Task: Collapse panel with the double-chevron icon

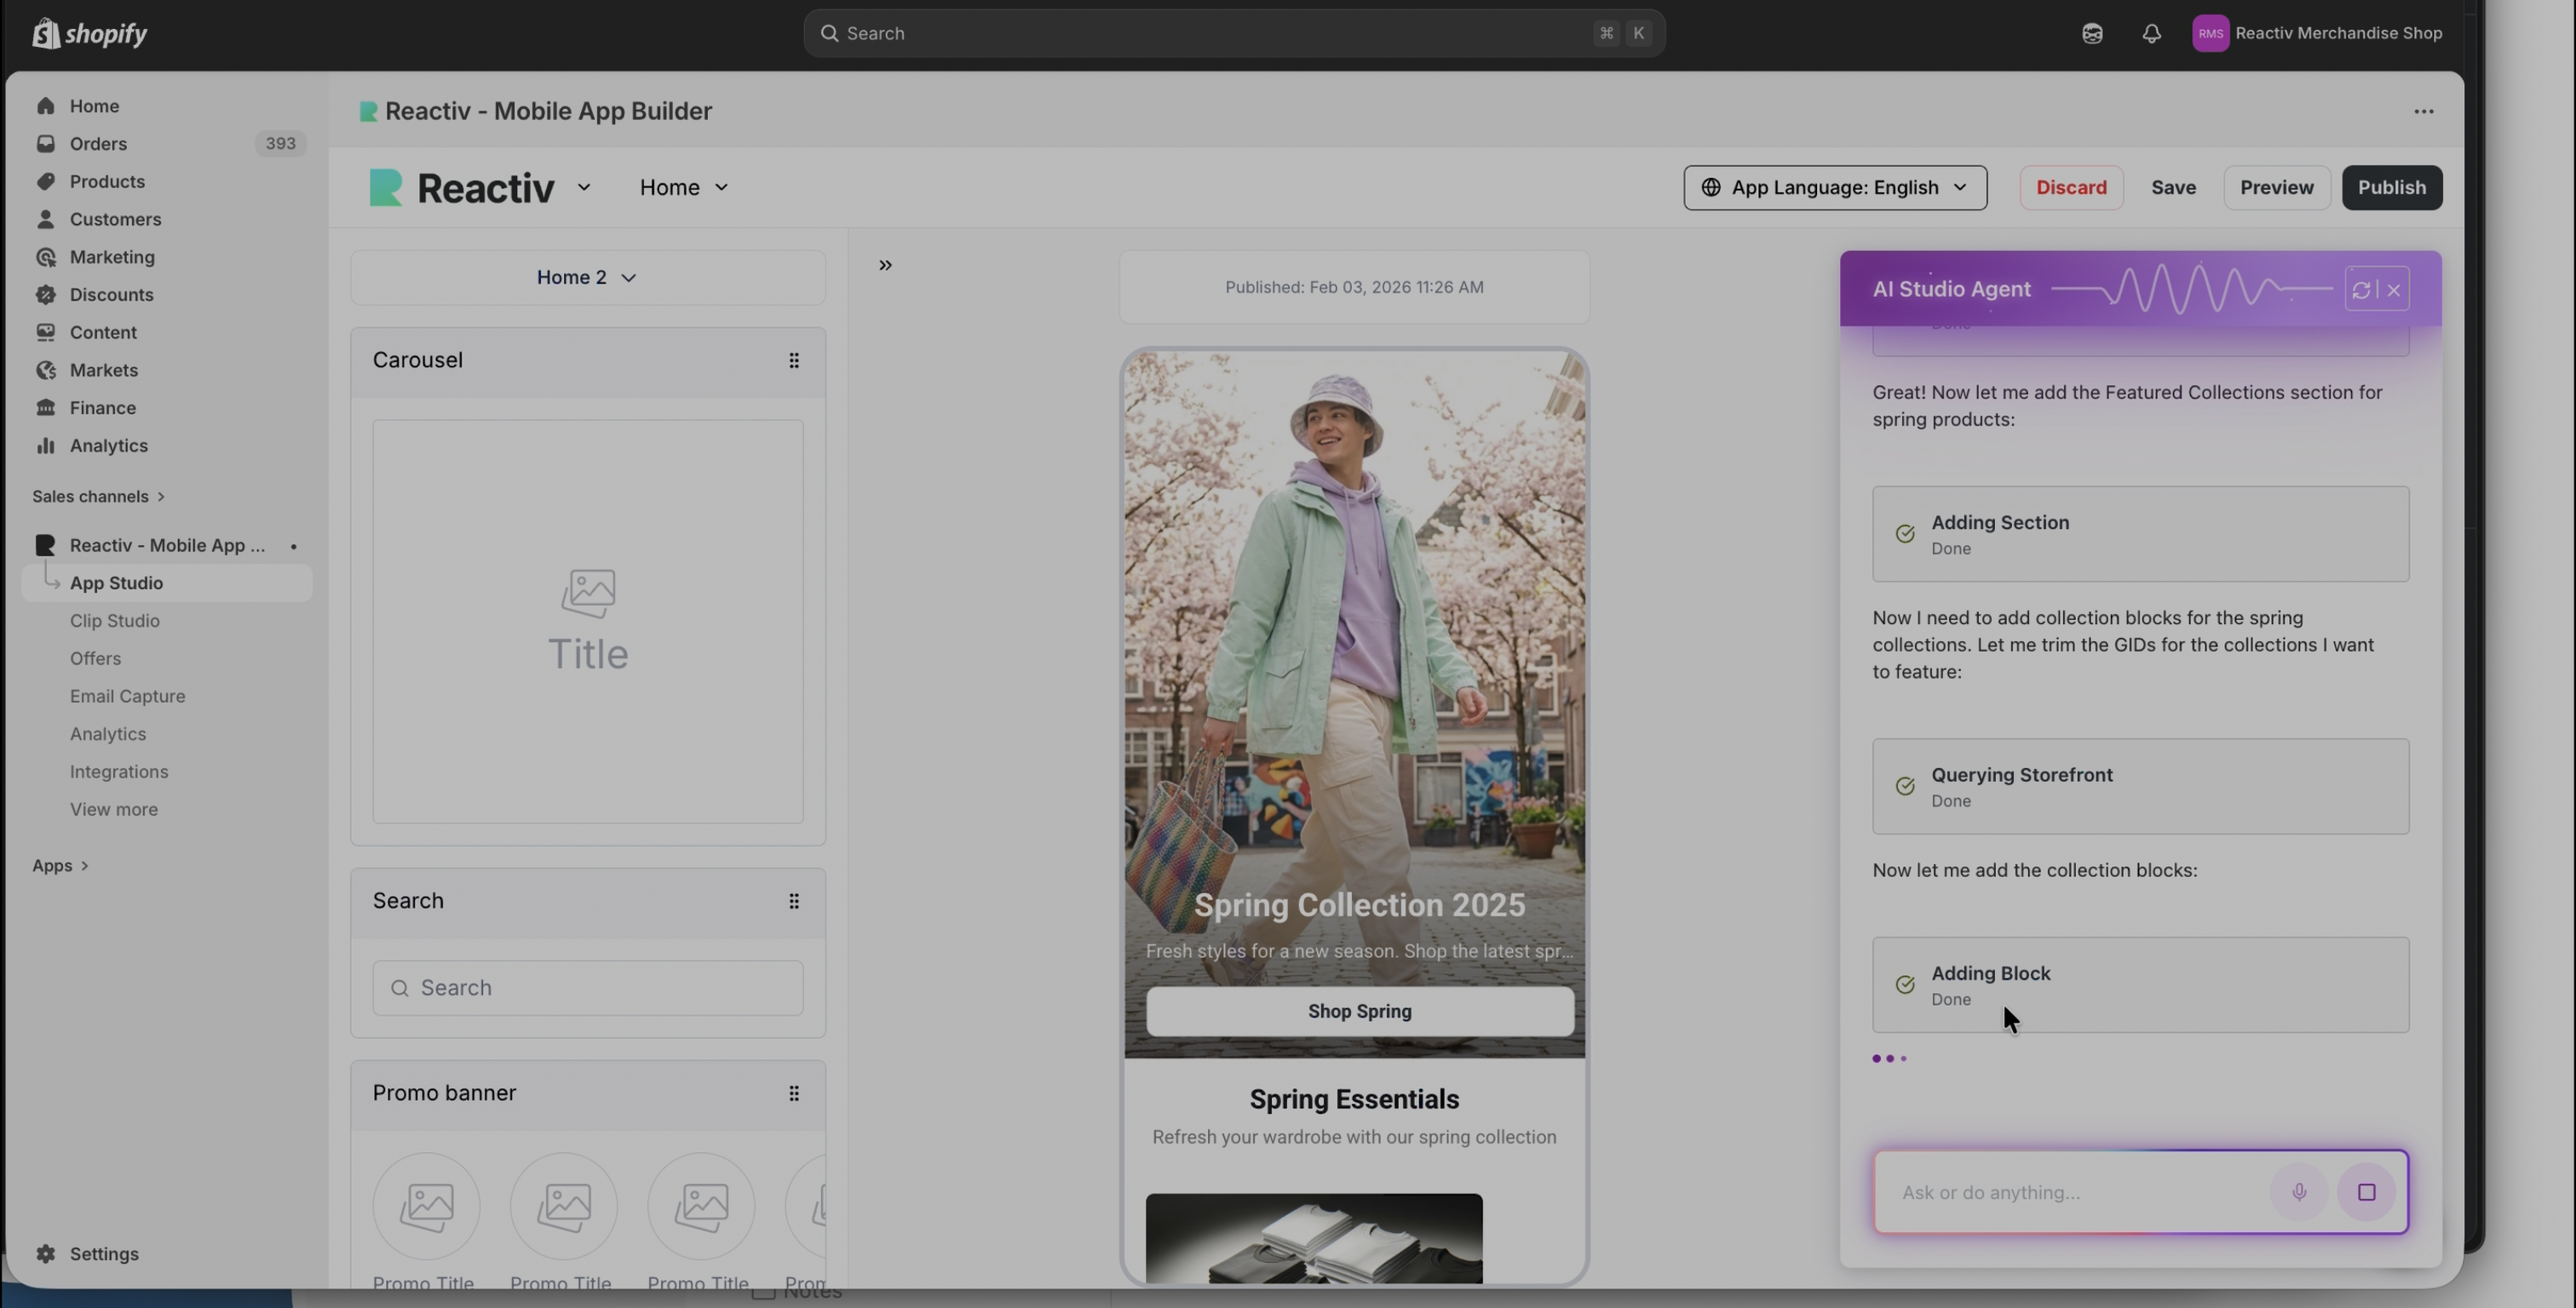Action: coord(885,265)
